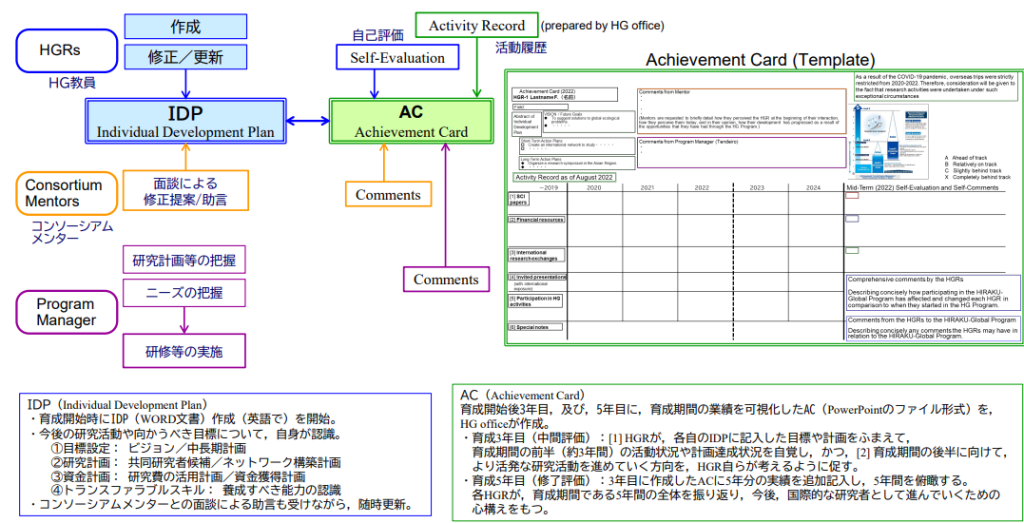Select the 作成 box
The height and width of the screenshot is (523, 1024).
coord(185,27)
